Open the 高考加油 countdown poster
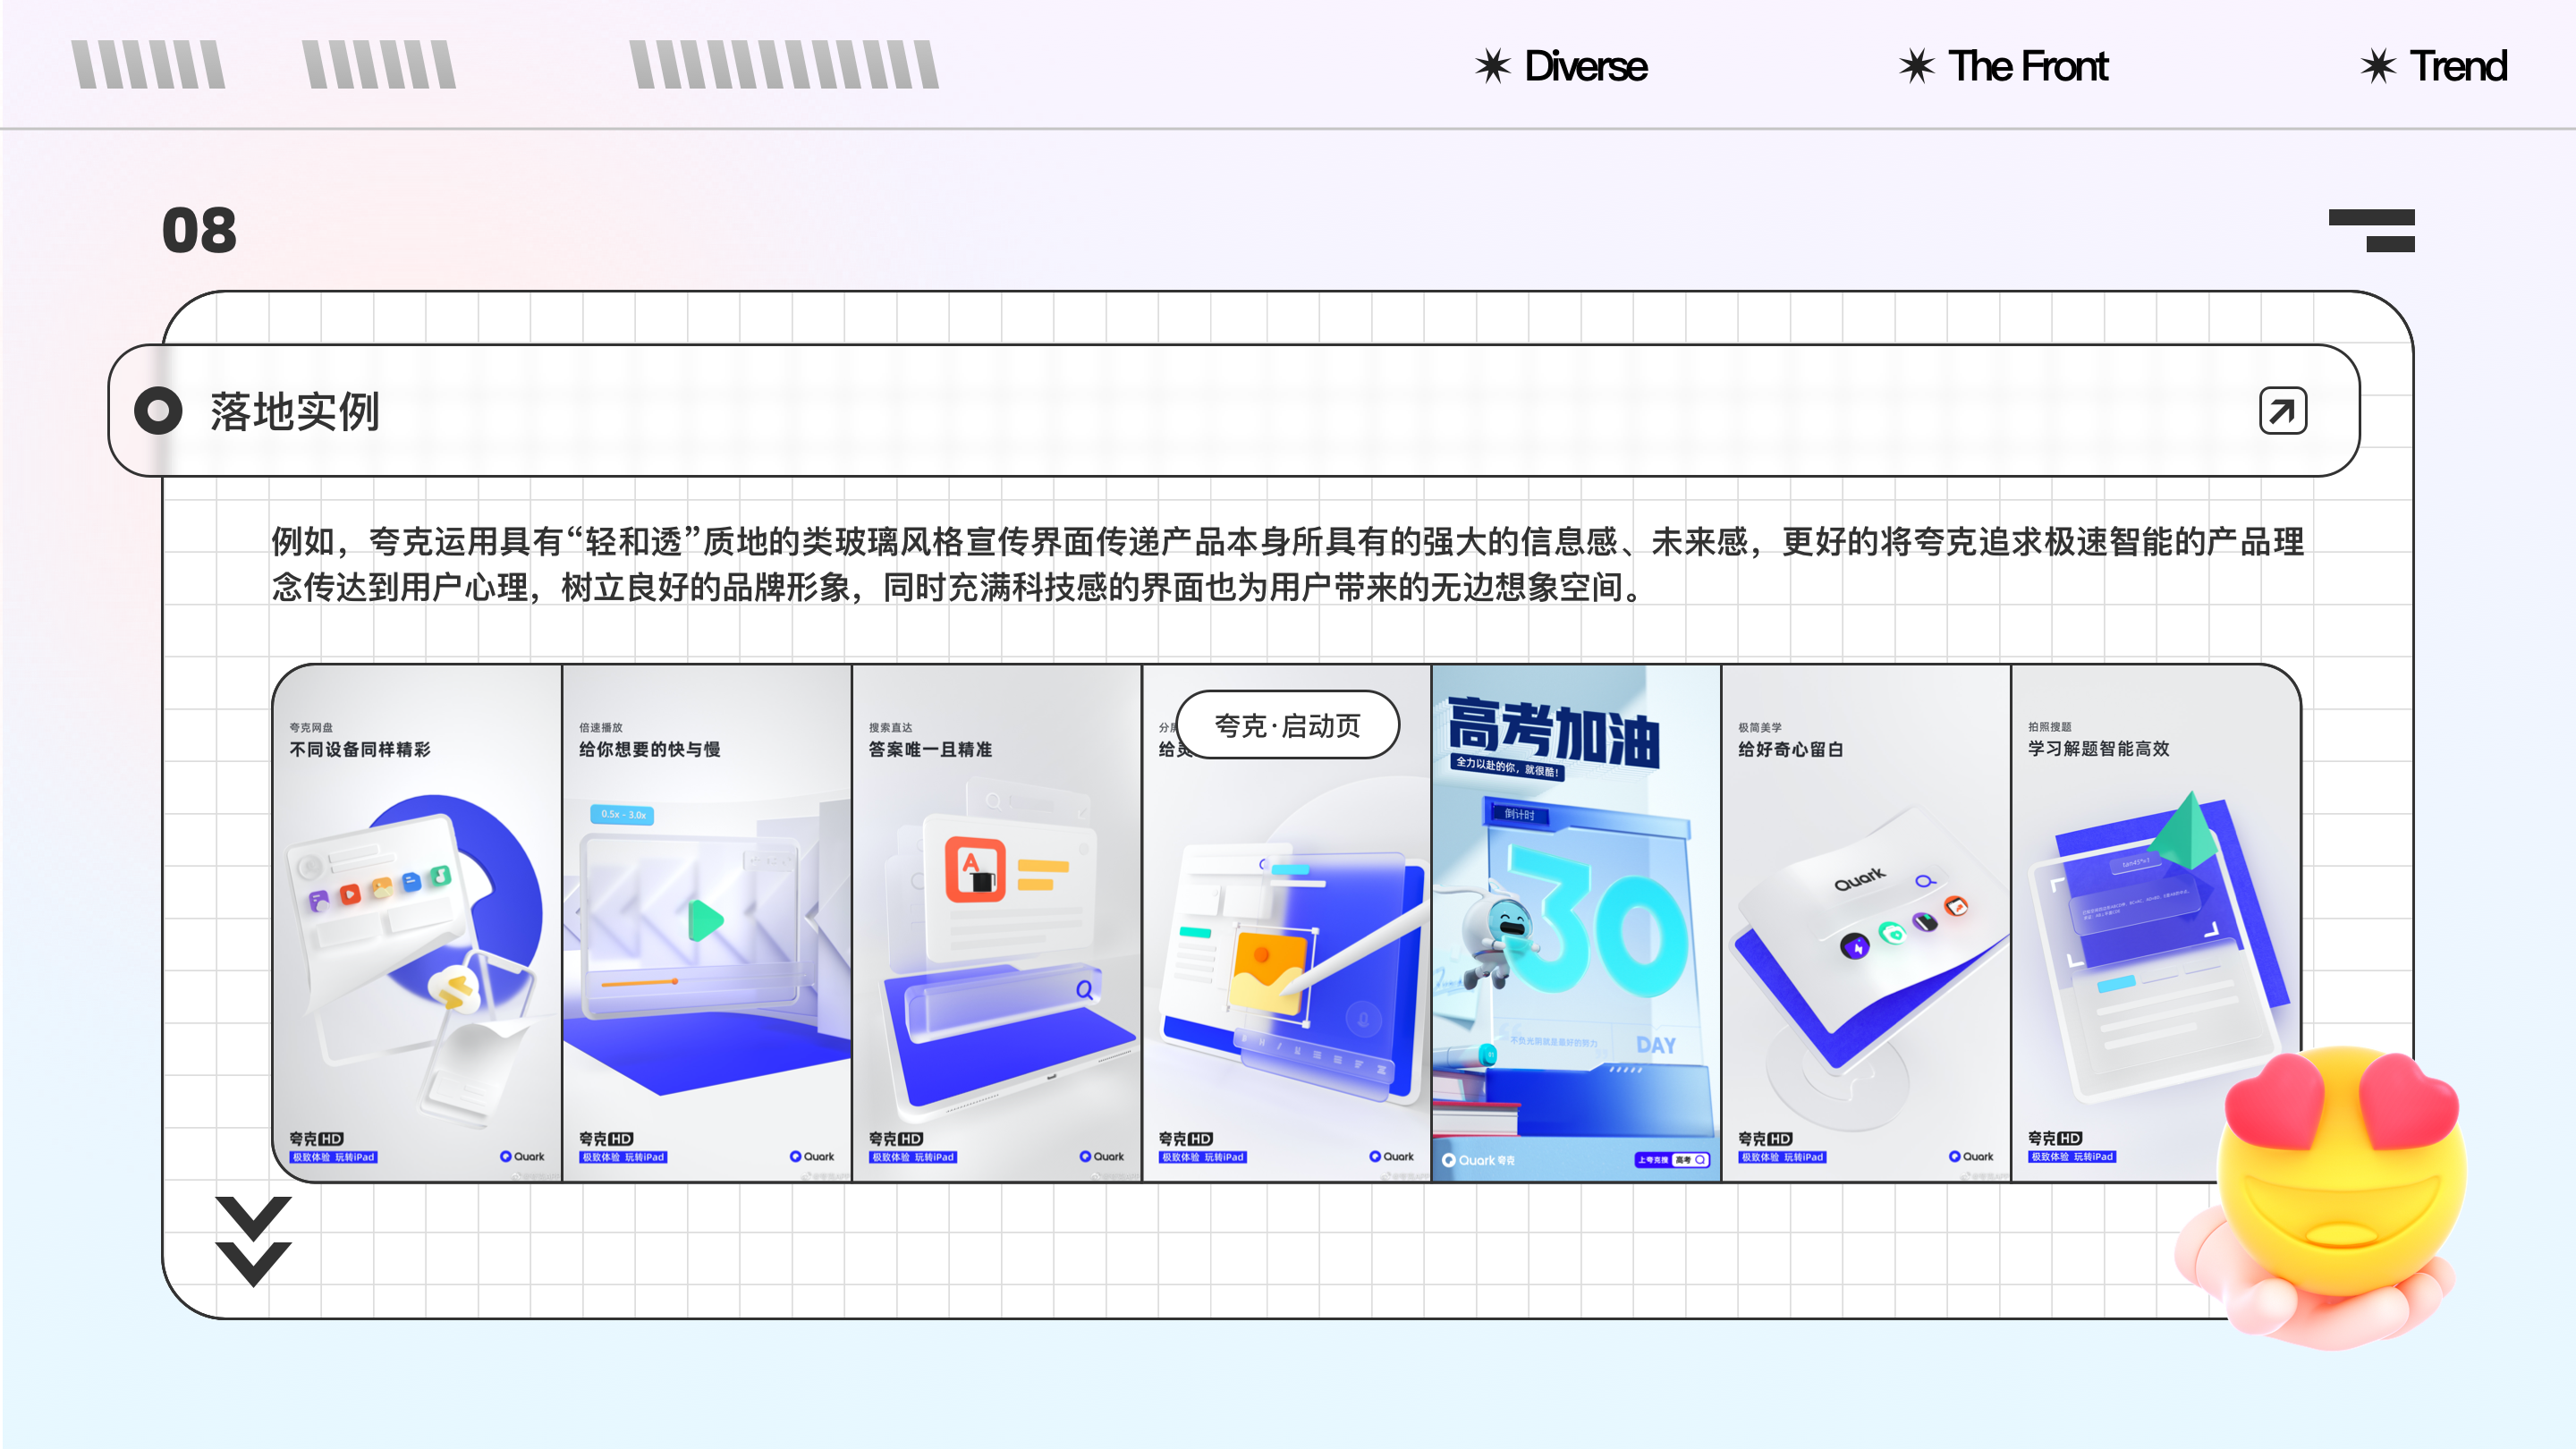The height and width of the screenshot is (1449, 2576). [x=1575, y=922]
